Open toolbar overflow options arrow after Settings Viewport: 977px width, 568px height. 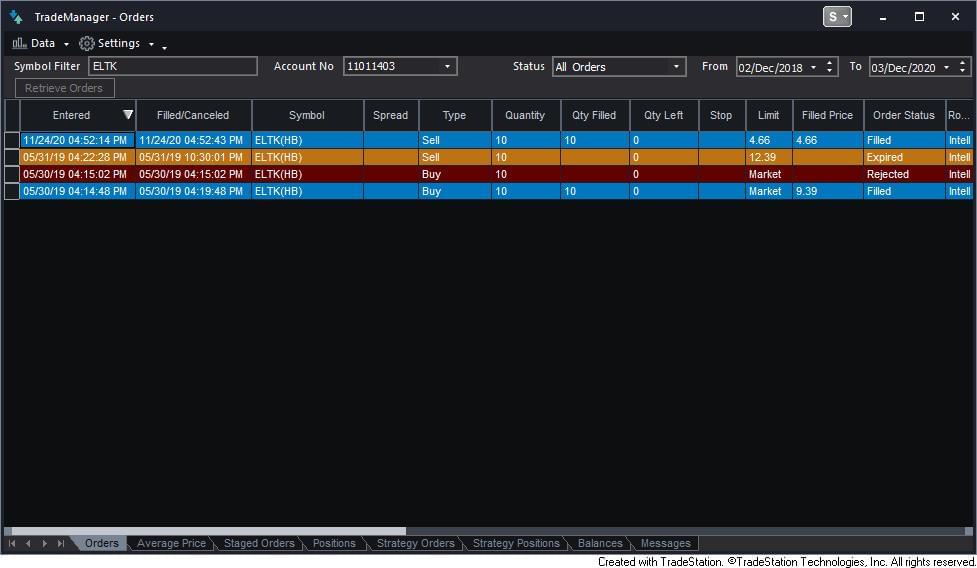[164, 47]
